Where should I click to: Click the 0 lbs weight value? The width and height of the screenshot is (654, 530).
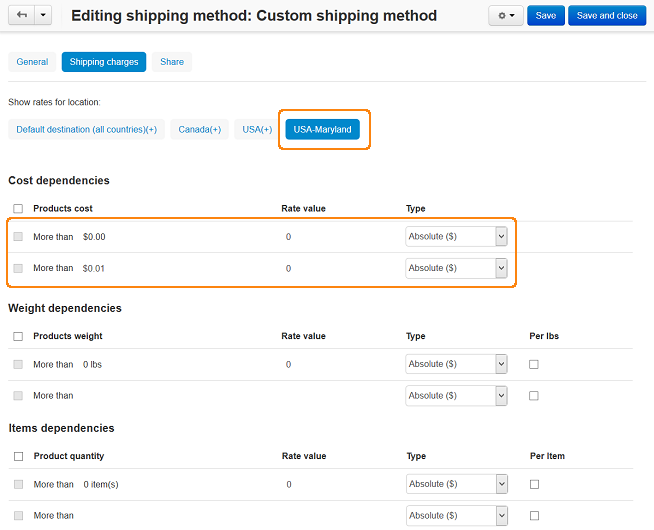pos(92,364)
